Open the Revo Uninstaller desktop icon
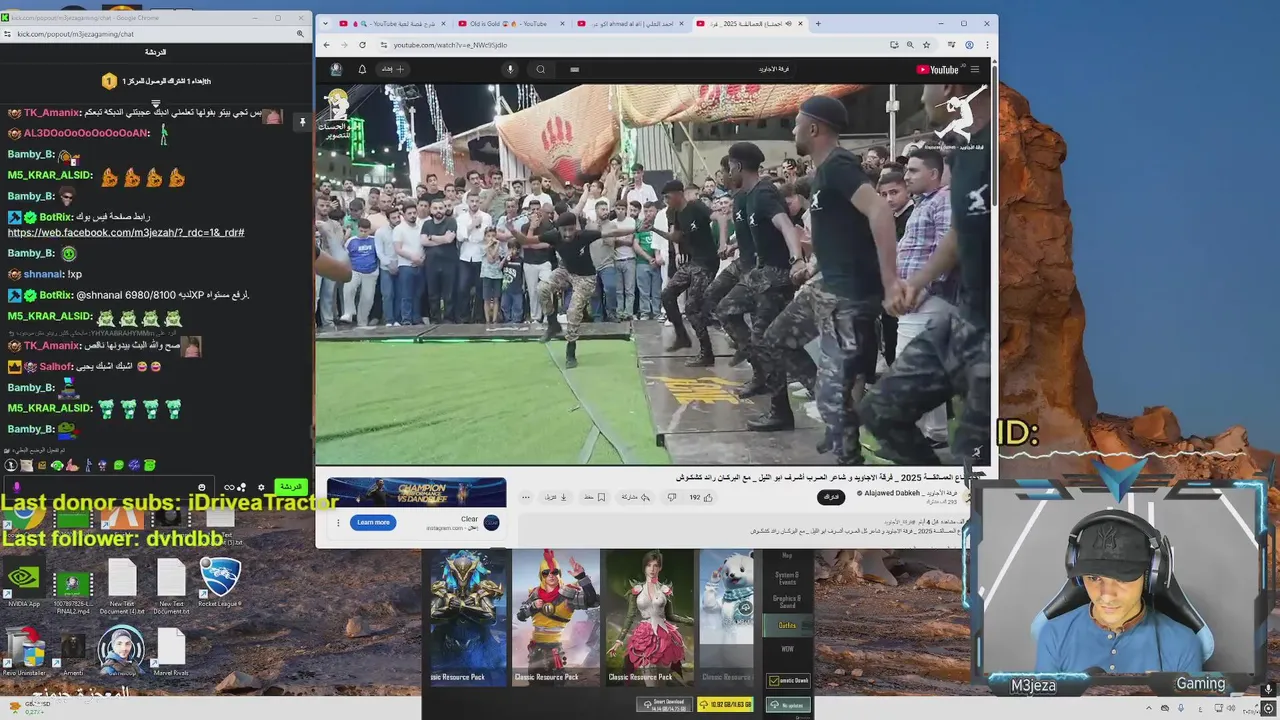This screenshot has height=720, width=1280. pos(23,652)
